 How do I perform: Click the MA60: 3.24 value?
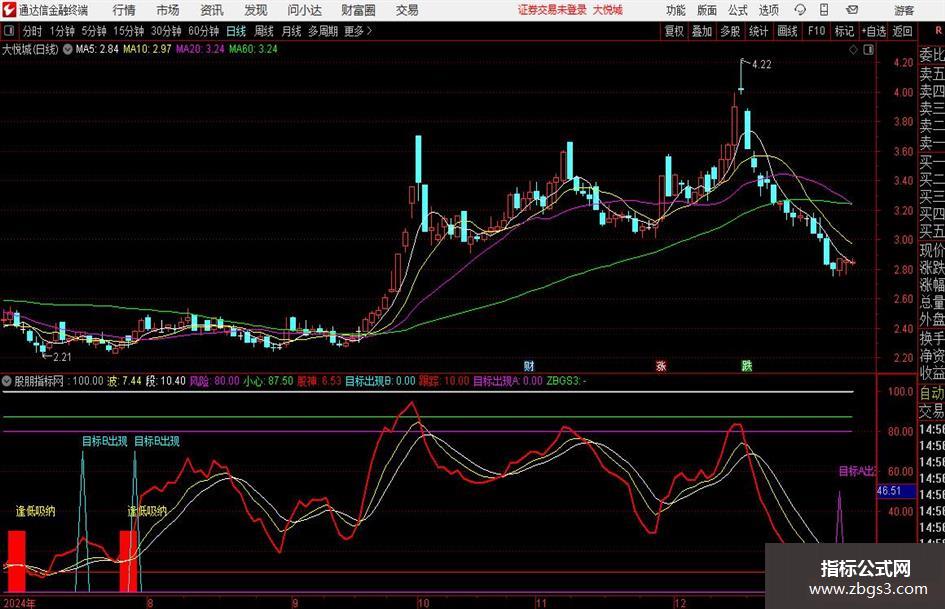coord(253,49)
